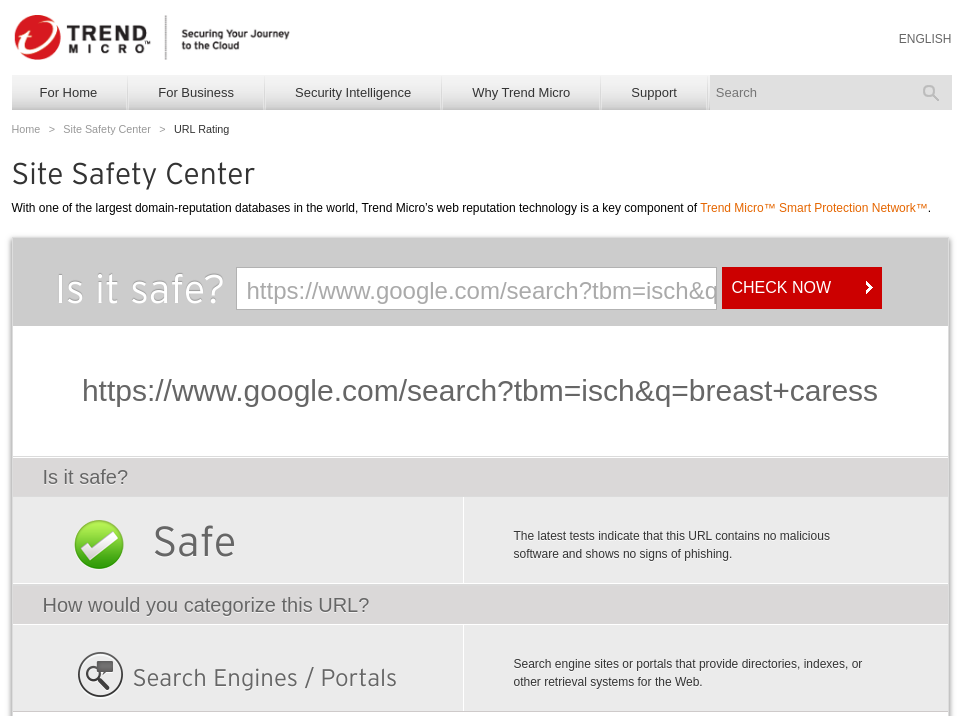Go to Home breadcrumb link
This screenshot has width=966, height=716.
click(26, 129)
